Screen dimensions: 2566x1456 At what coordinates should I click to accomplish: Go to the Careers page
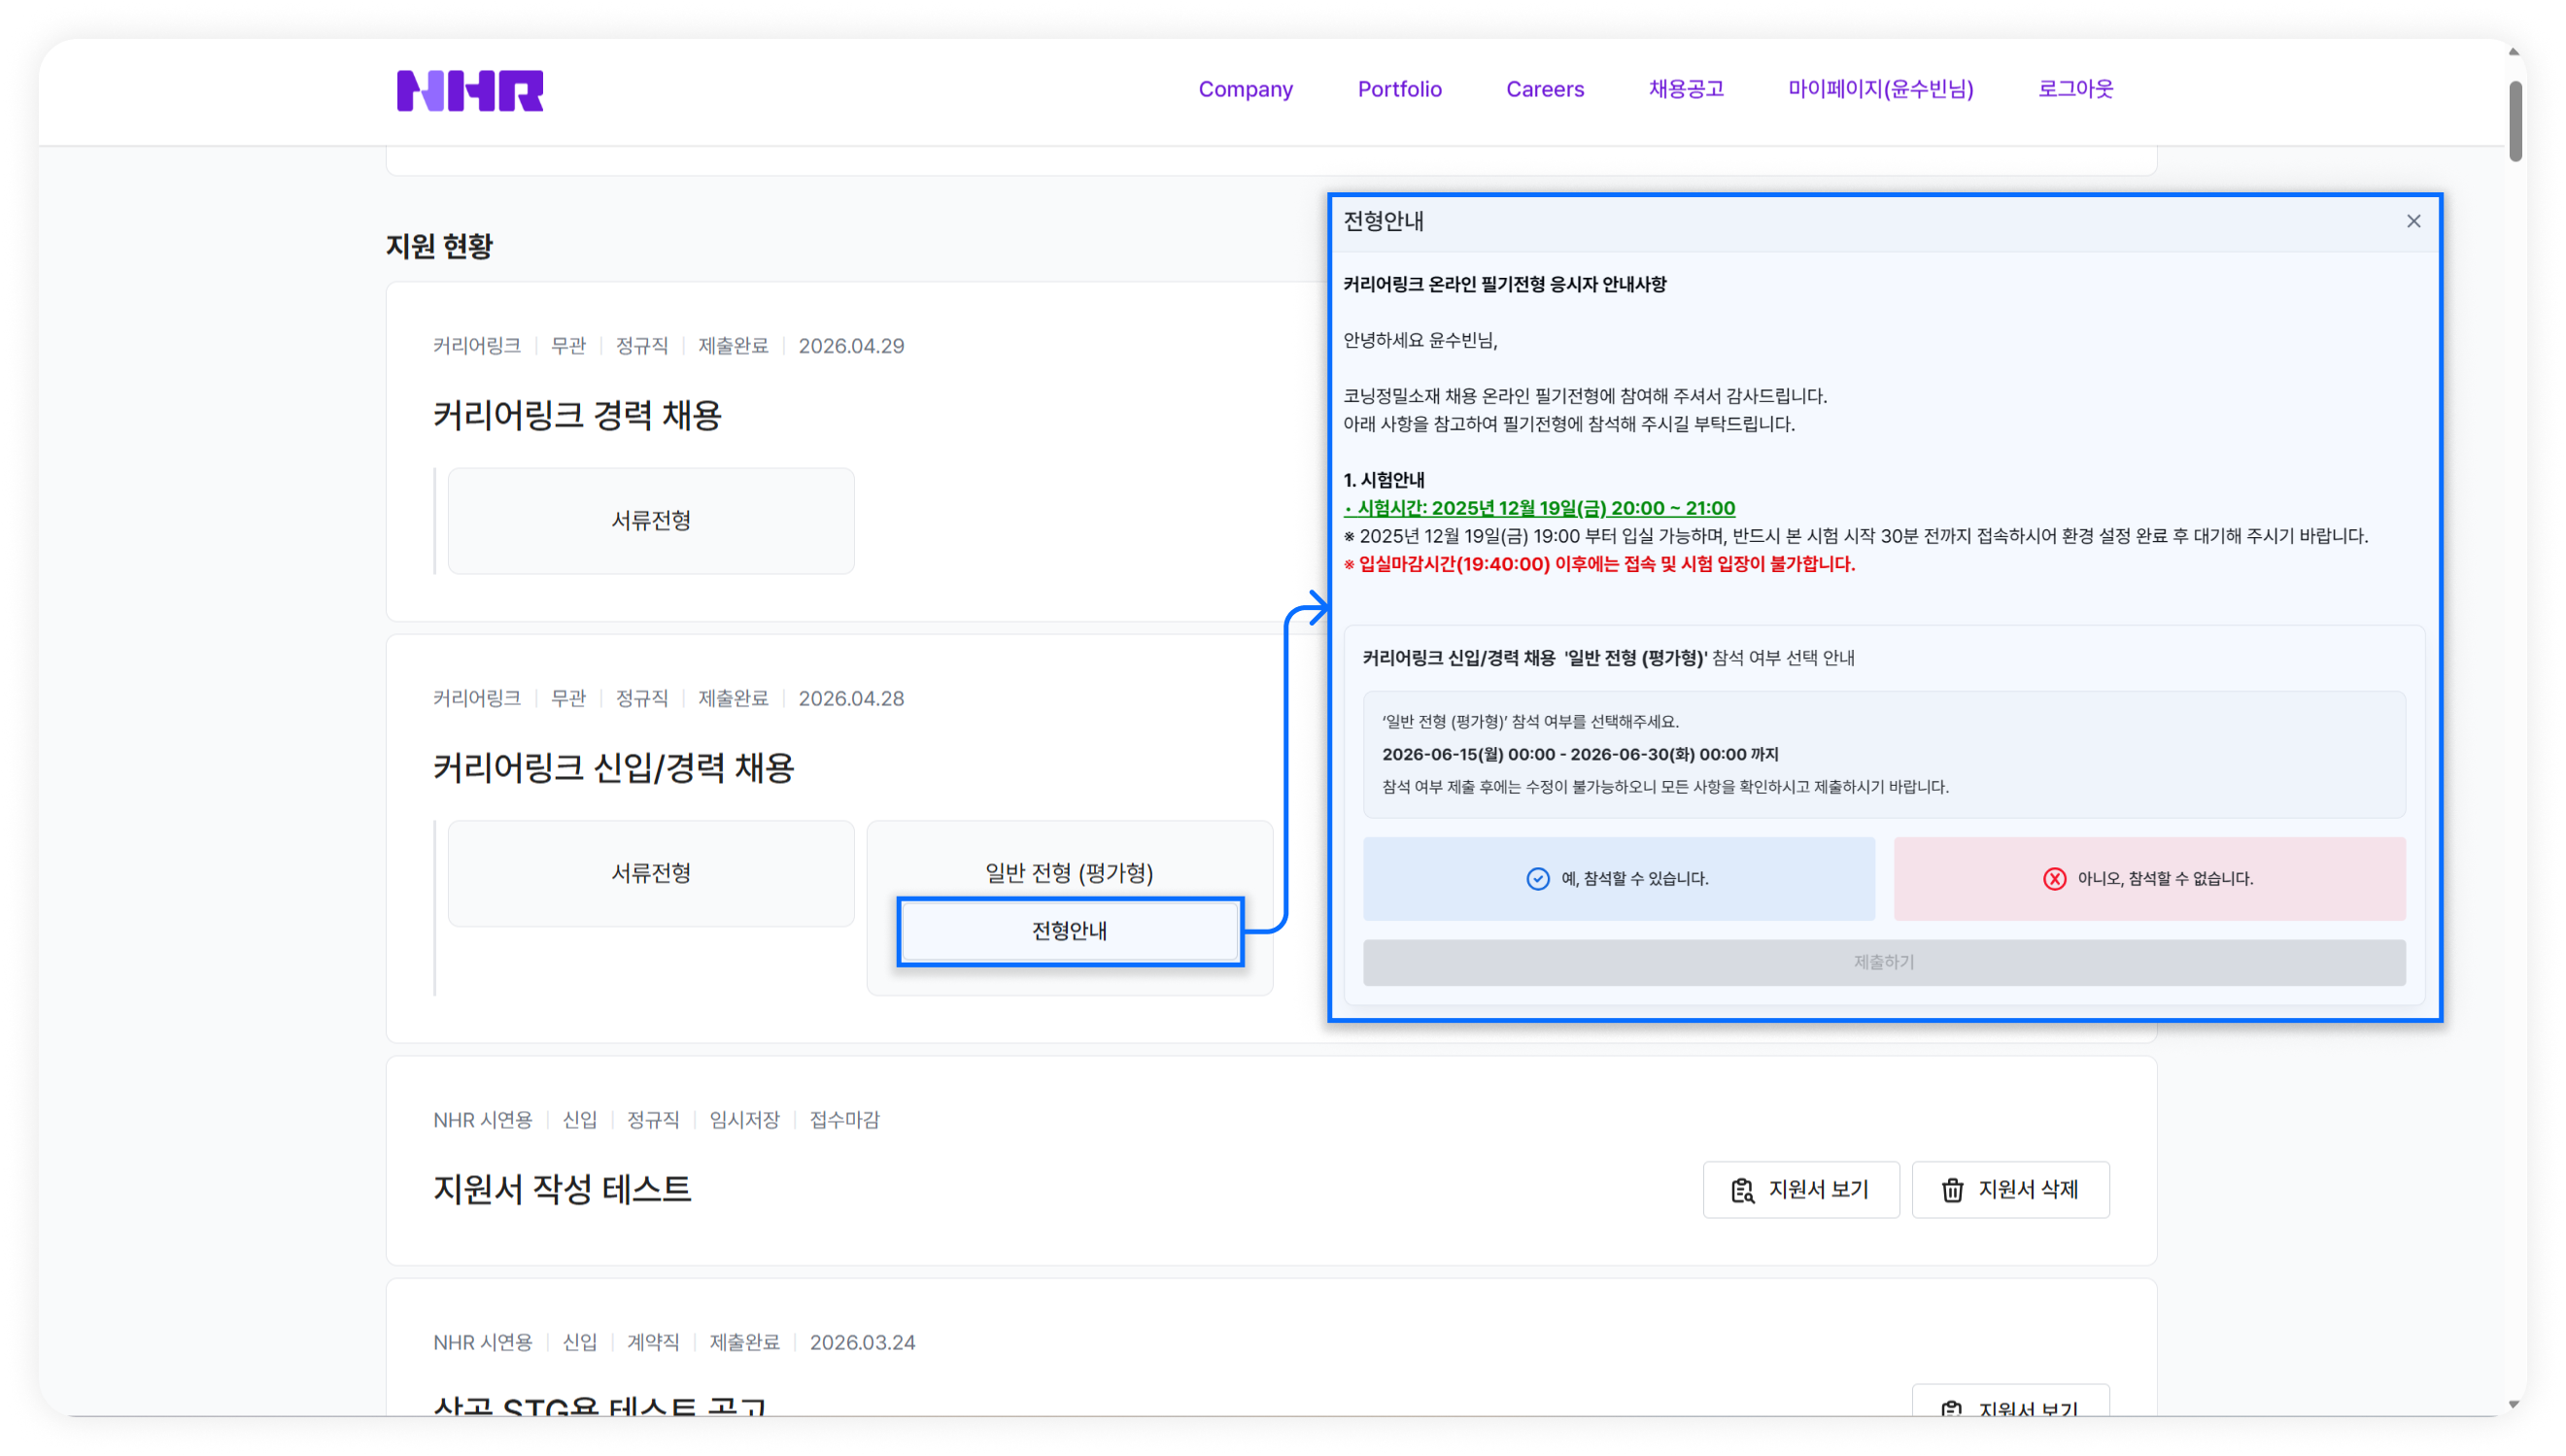pos(1545,89)
